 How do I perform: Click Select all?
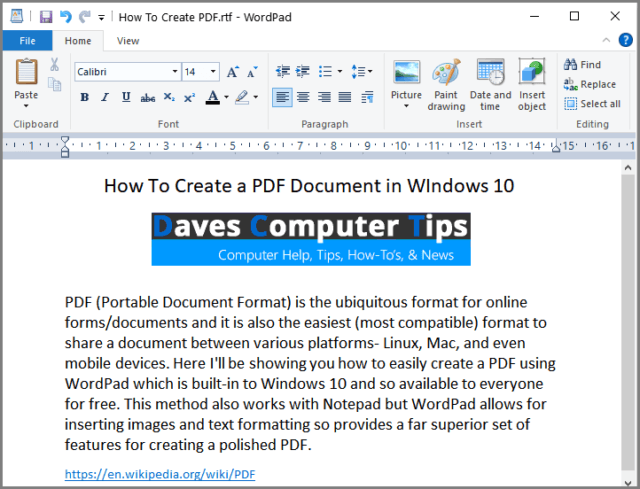point(592,104)
